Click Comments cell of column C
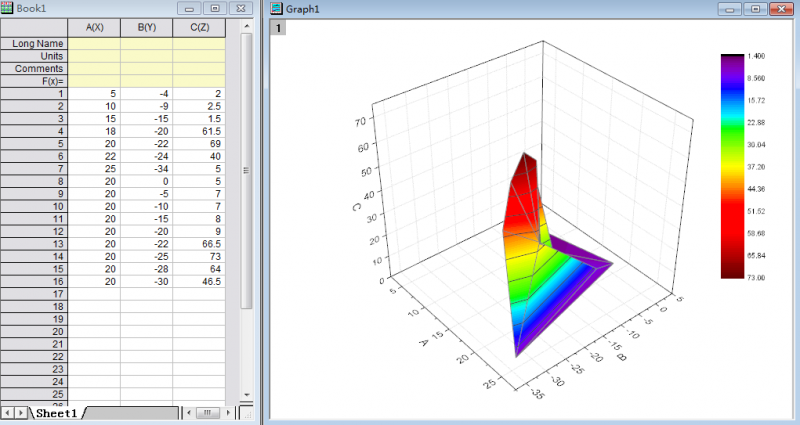The image size is (800, 425). point(199,68)
